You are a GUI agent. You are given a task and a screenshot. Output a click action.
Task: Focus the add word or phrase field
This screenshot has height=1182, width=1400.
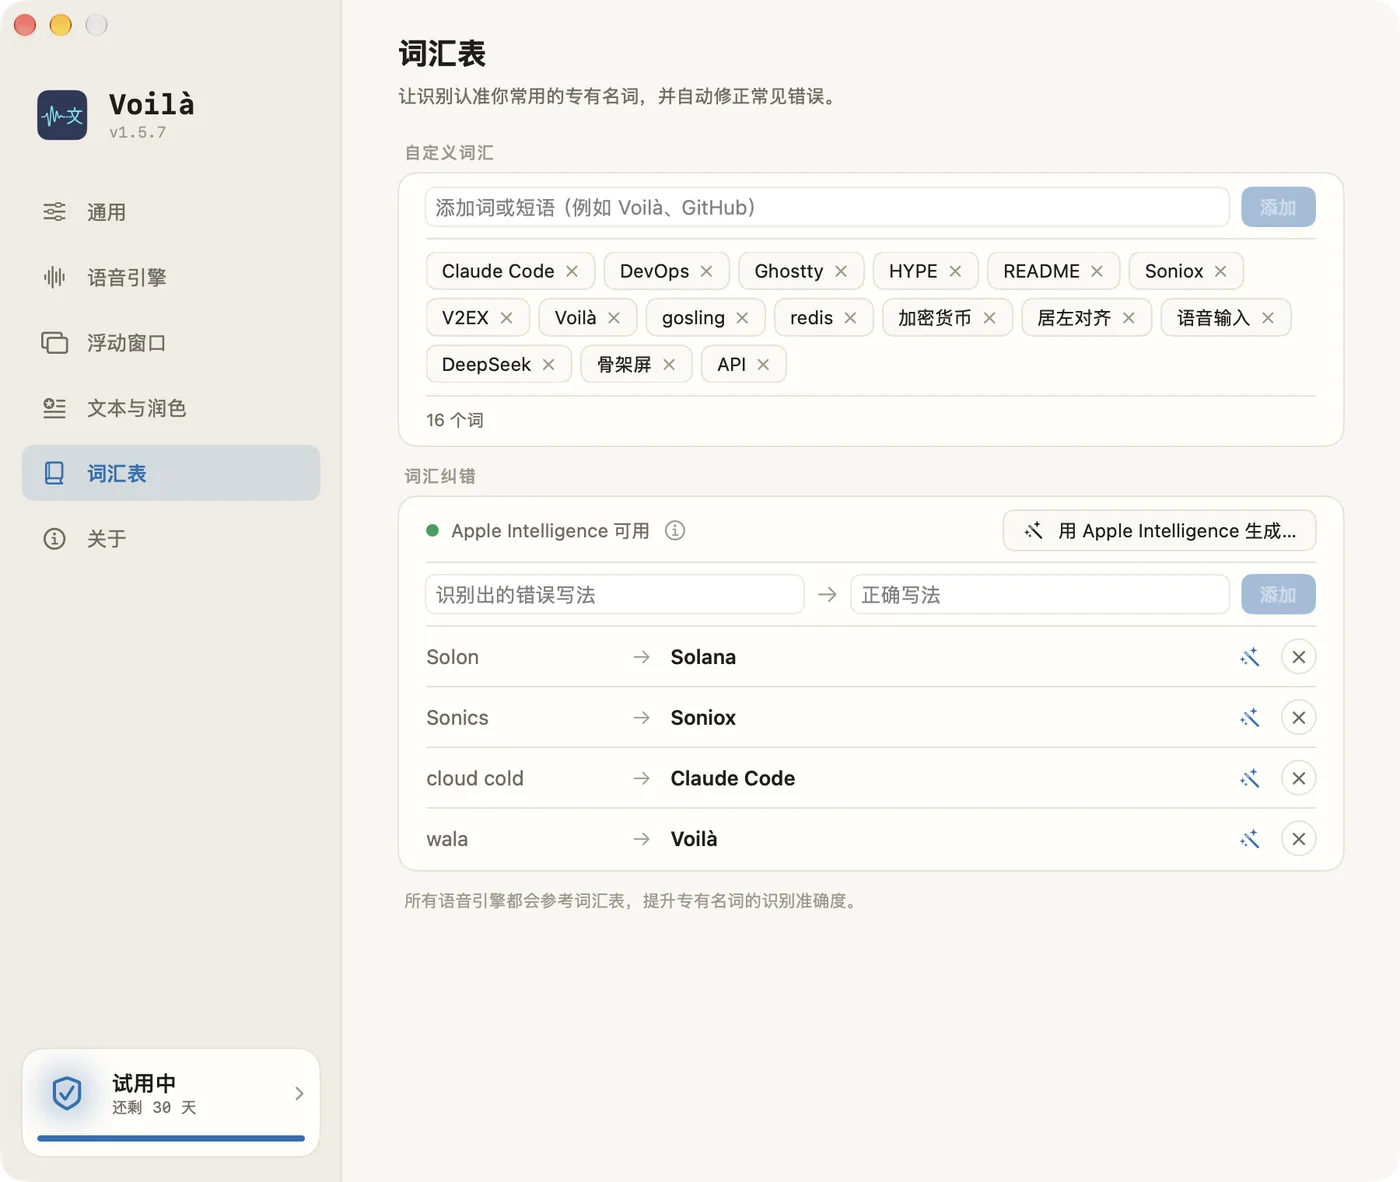pos(827,207)
